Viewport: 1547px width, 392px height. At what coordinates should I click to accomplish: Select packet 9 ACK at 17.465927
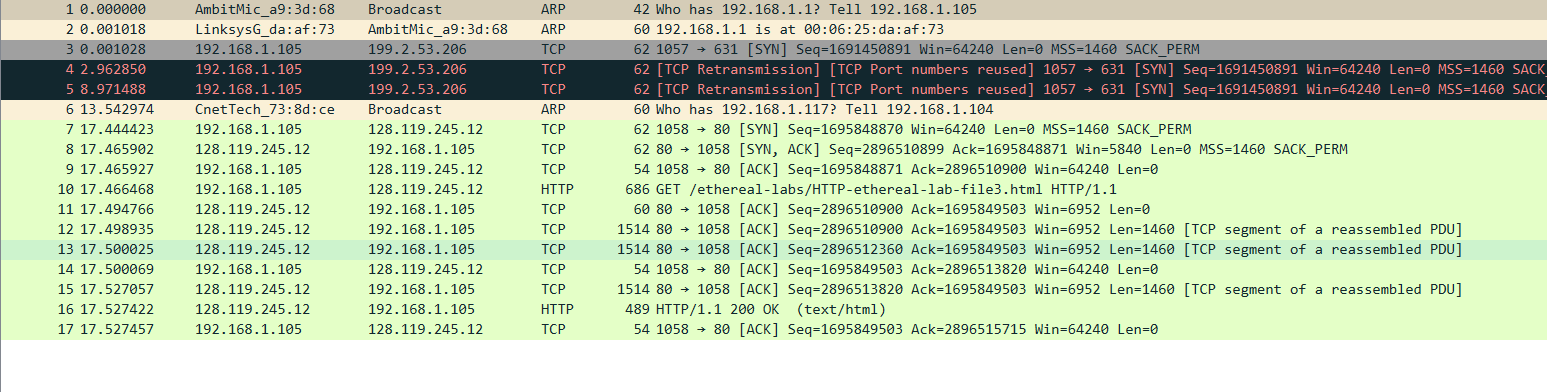(x=773, y=170)
